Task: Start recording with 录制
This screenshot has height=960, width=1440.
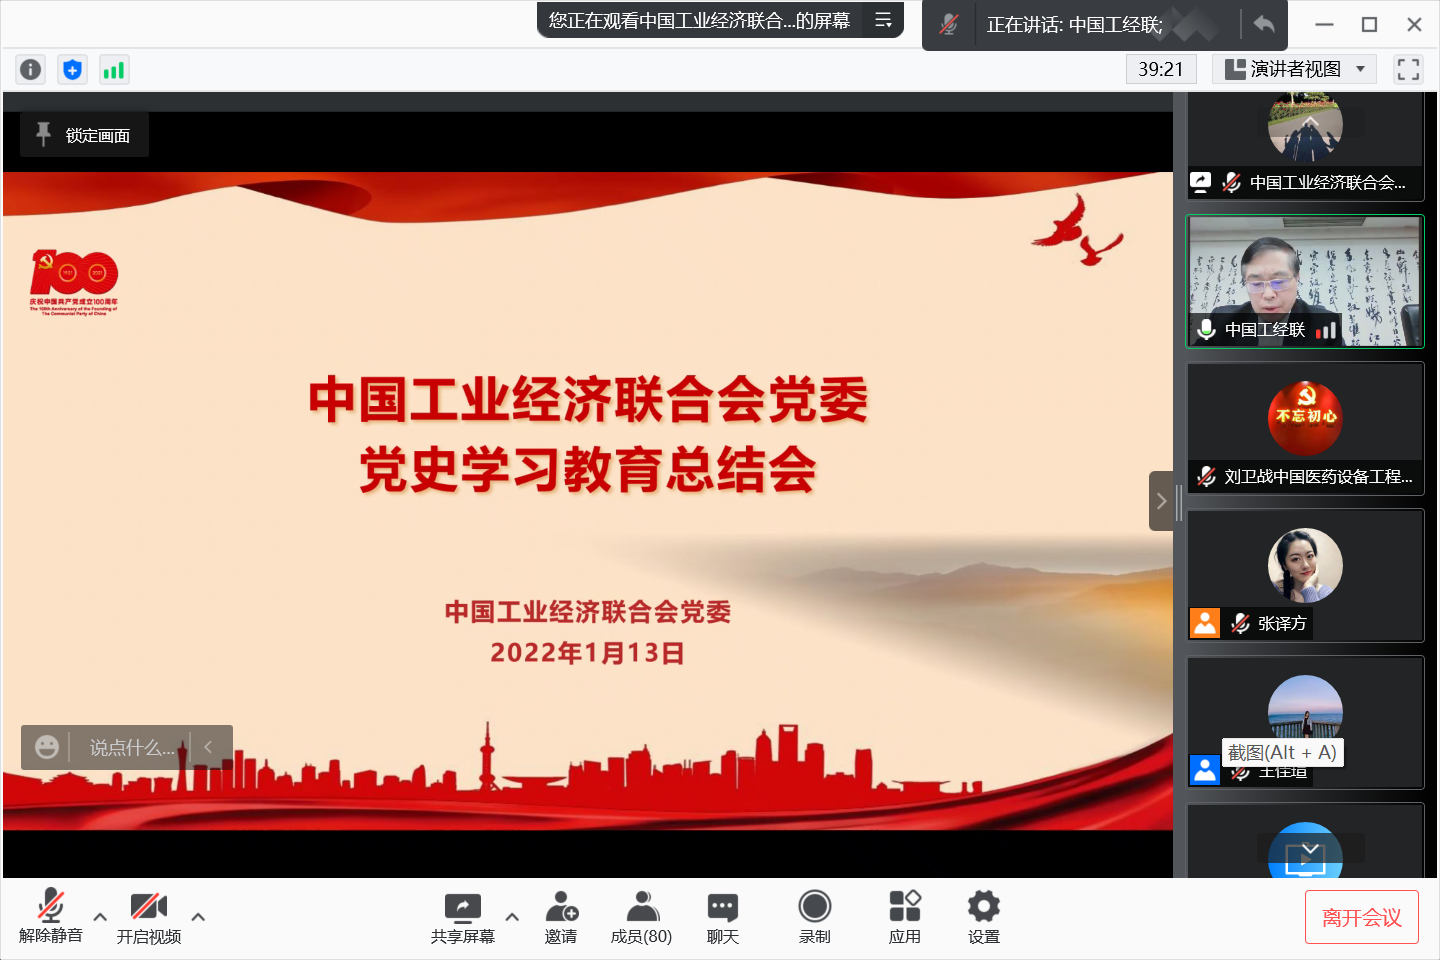Action: pos(815,916)
